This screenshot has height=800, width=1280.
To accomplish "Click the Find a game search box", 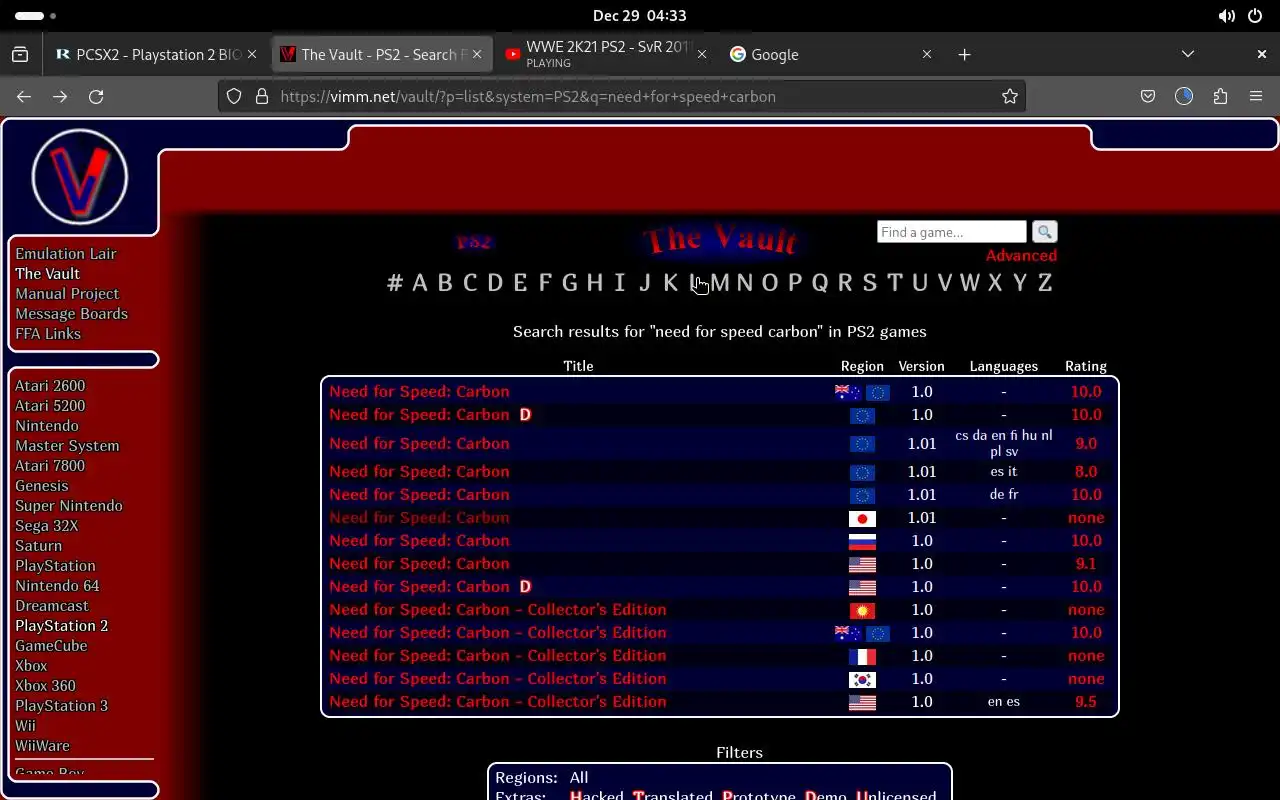I will (x=951, y=232).
